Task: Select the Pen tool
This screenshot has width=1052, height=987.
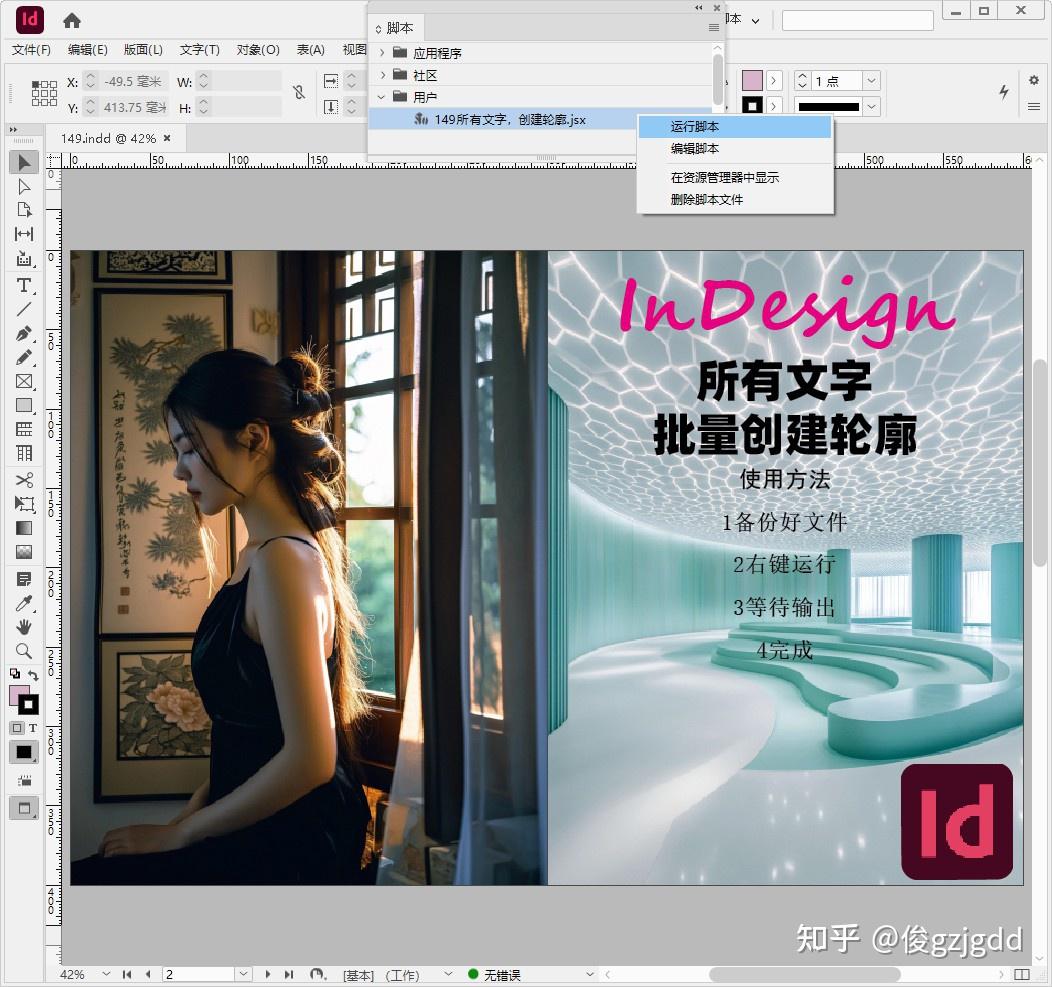Action: point(23,333)
